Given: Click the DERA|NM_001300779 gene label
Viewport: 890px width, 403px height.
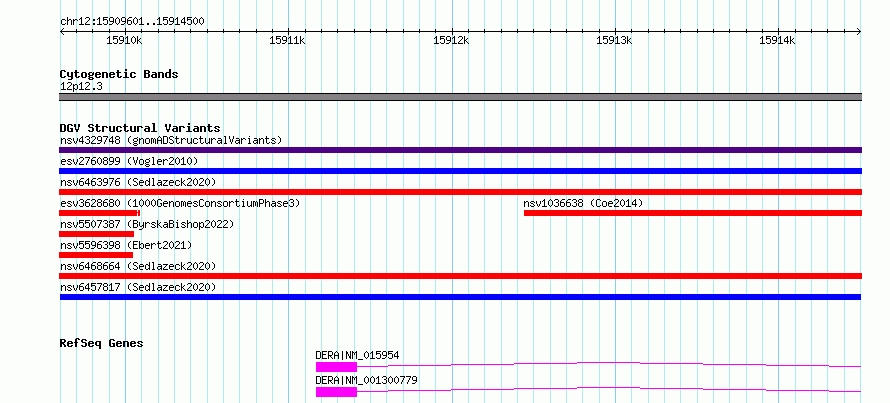Looking at the screenshot, I should coord(367,380).
